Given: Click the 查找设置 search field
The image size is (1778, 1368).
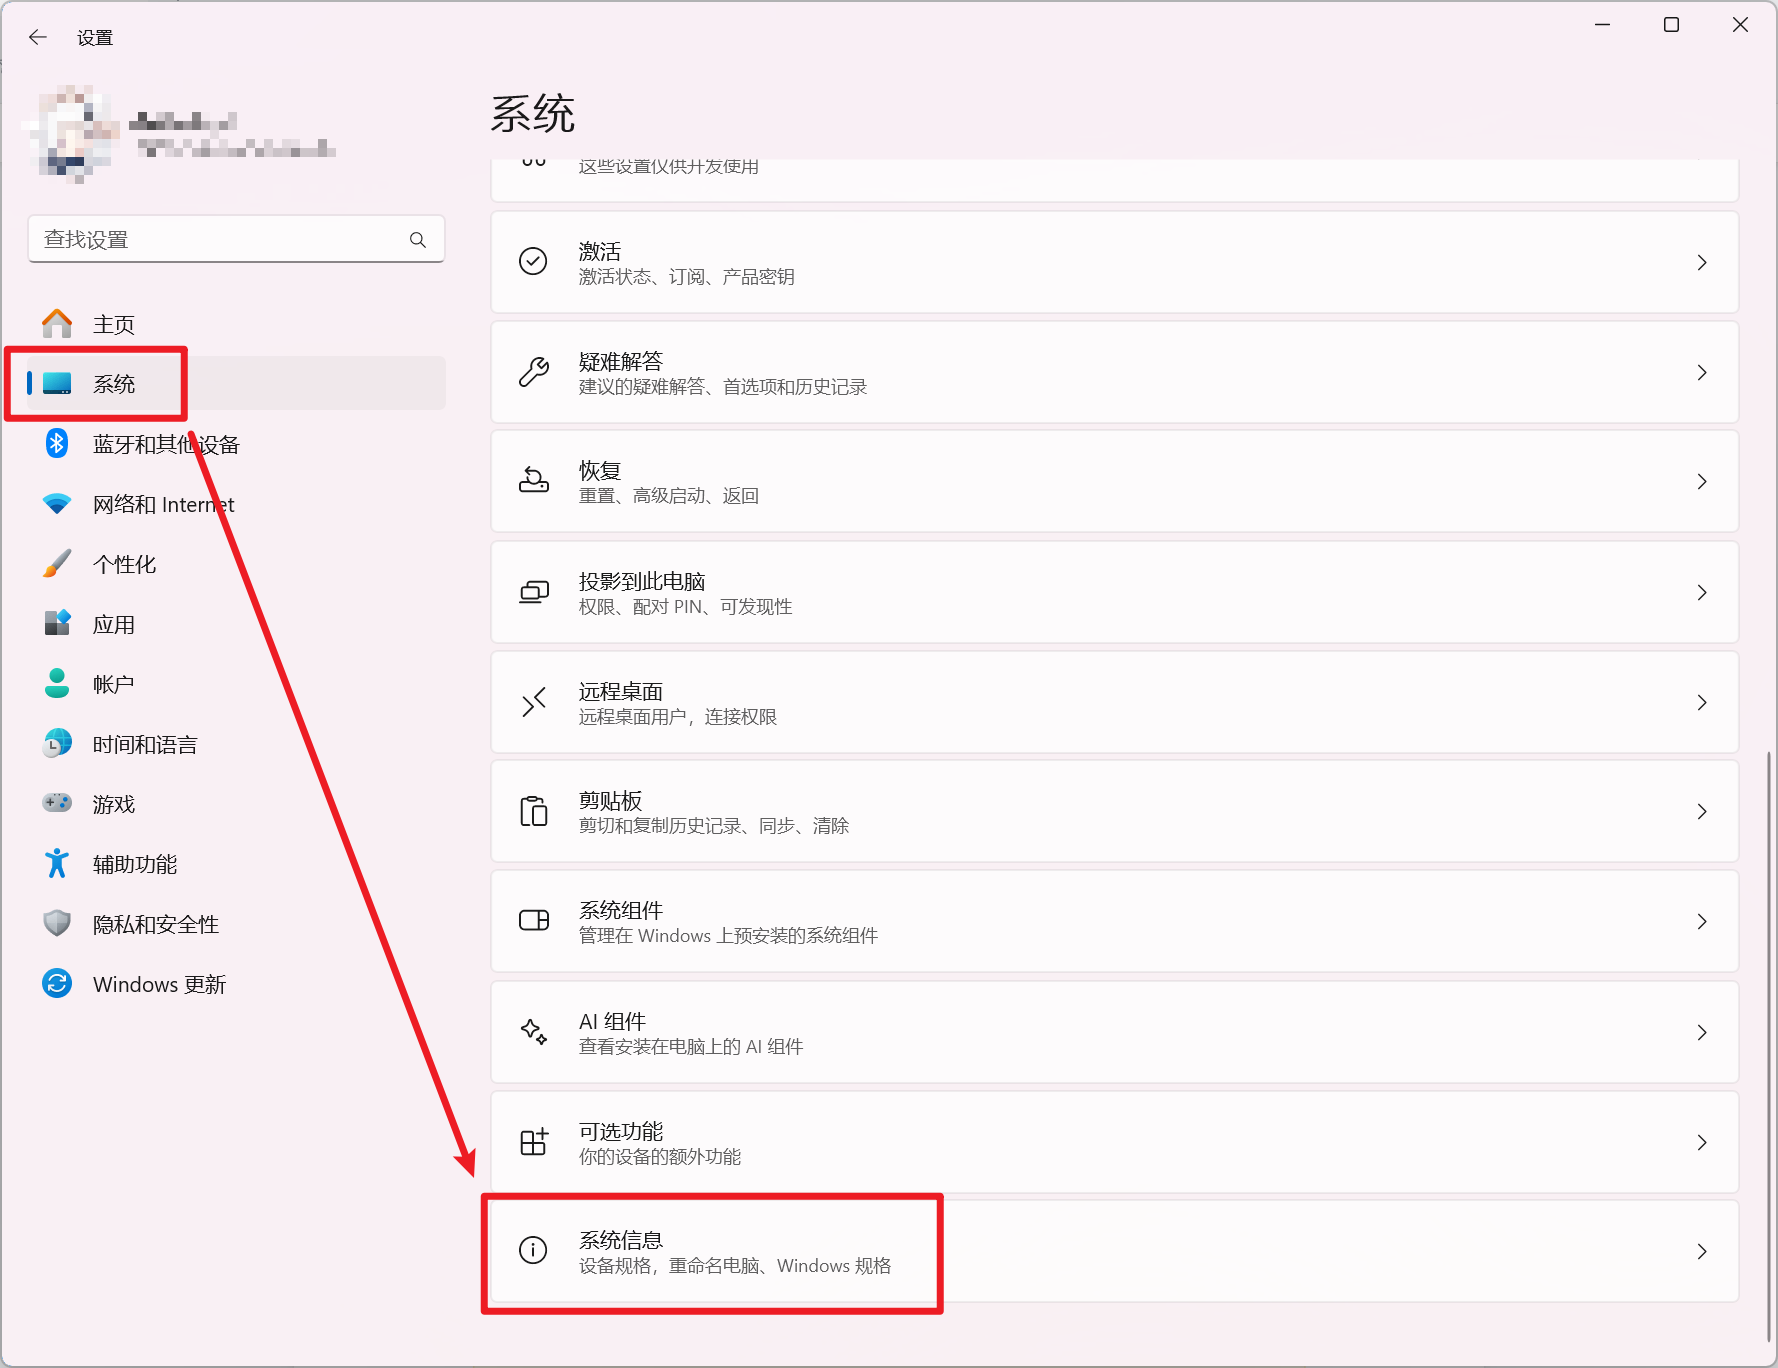Looking at the screenshot, I should (236, 240).
